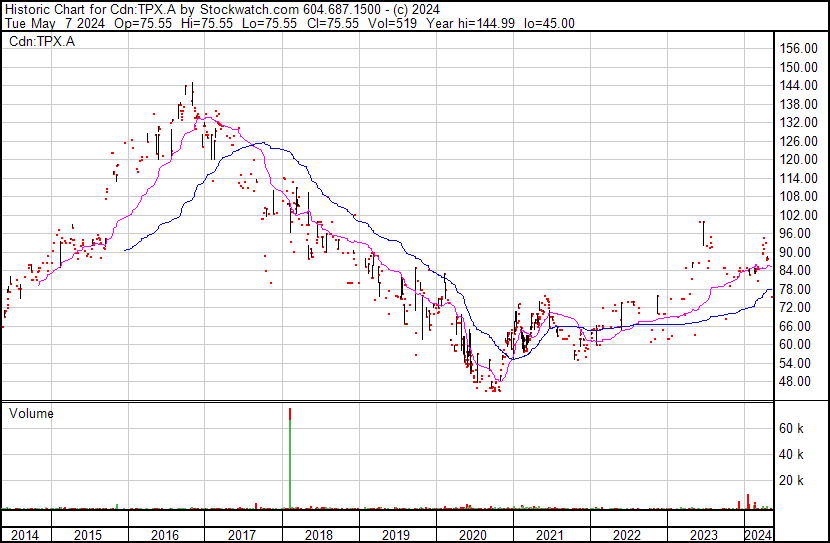Select the 20 k volume axis label
830x543 pixels.
pos(792,480)
